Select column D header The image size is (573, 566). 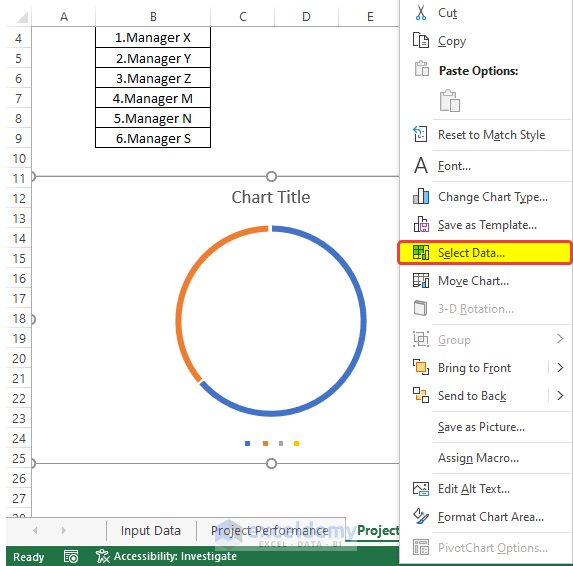[306, 17]
